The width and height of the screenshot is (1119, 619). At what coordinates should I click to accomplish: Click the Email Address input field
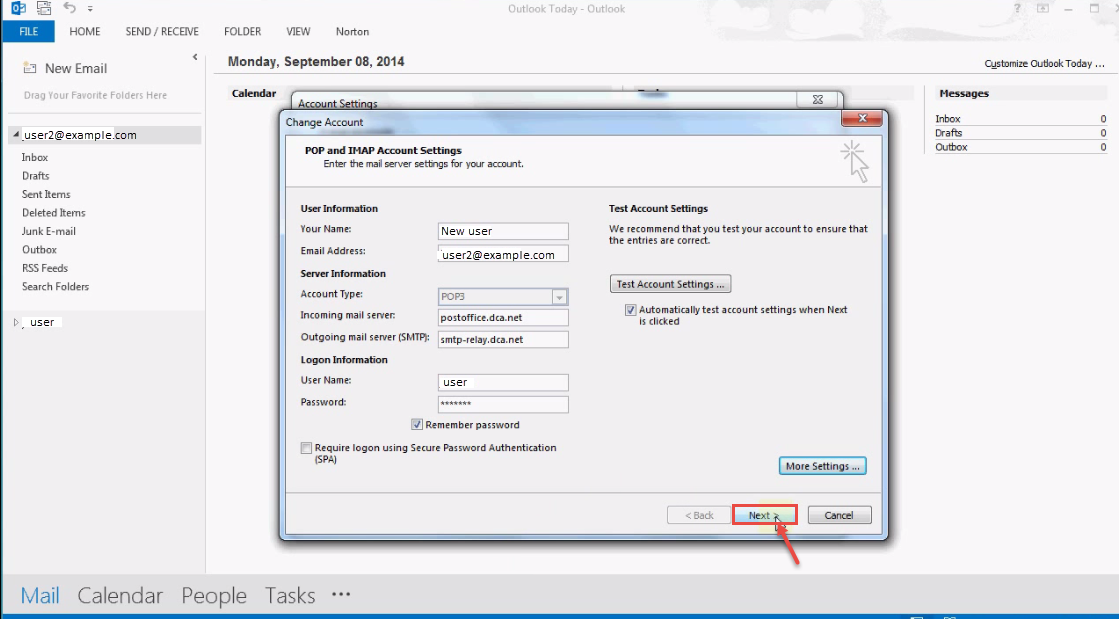503,254
